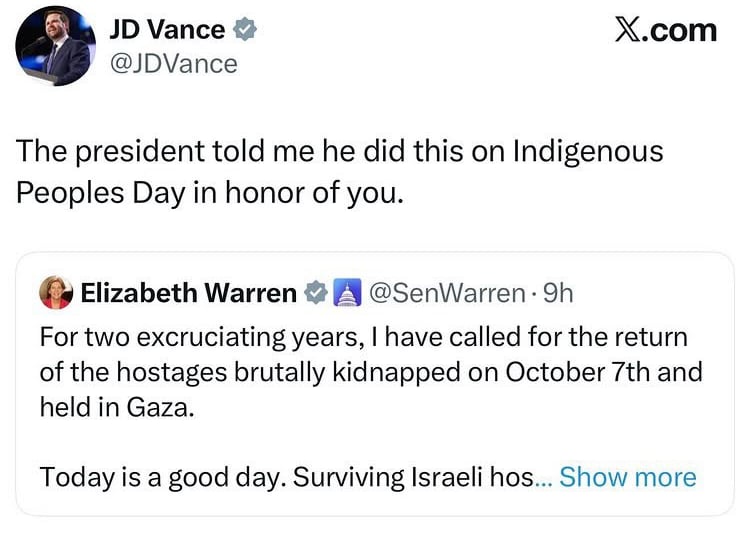
Task: Click the 'October 7th' line in the quote
Action: (x=370, y=372)
